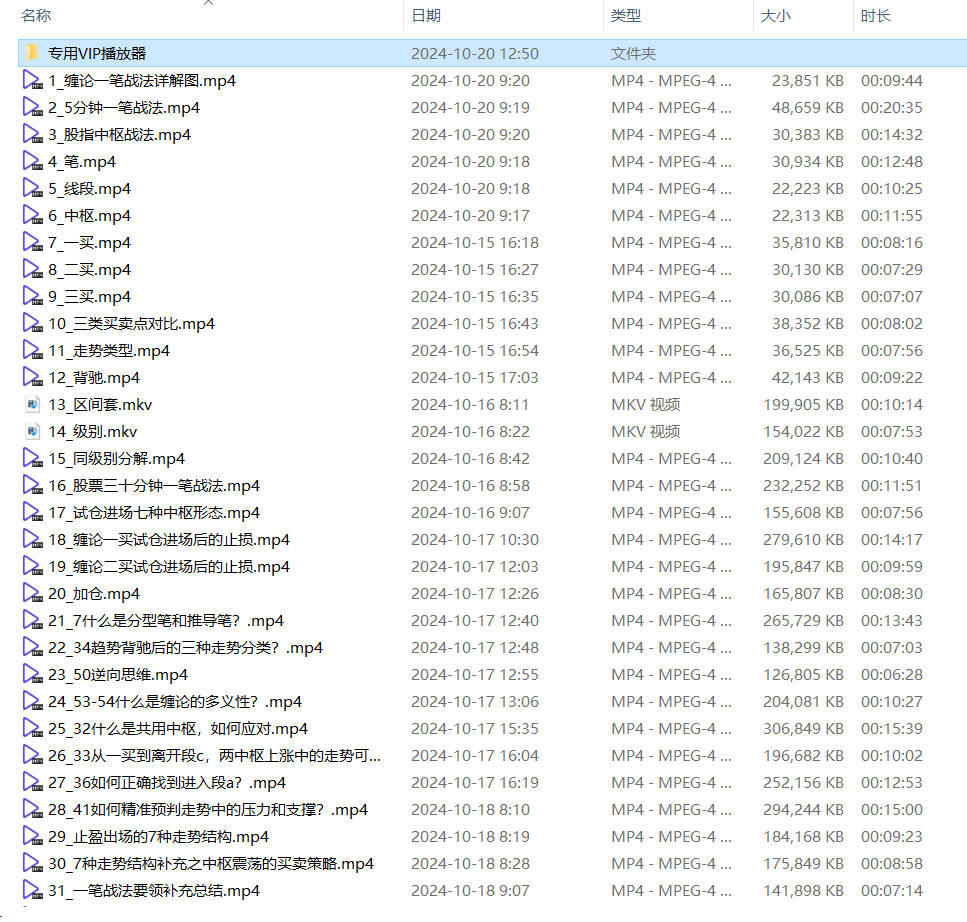The image size is (967, 922).
Task: Select the 专用VIP播放器 folder name
Action: pos(97,53)
